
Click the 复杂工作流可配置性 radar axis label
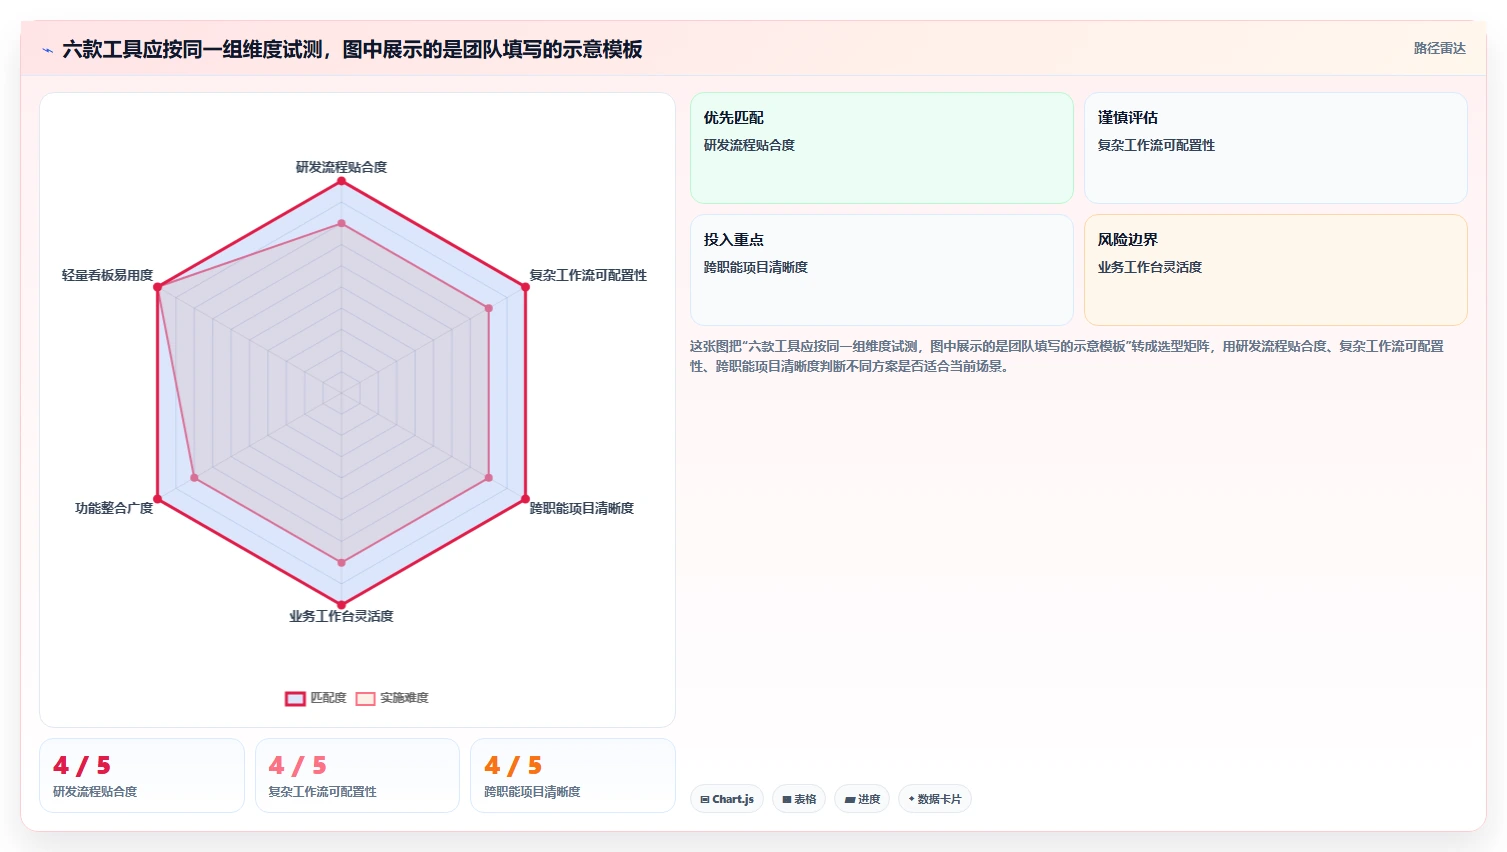pyautogui.click(x=588, y=275)
